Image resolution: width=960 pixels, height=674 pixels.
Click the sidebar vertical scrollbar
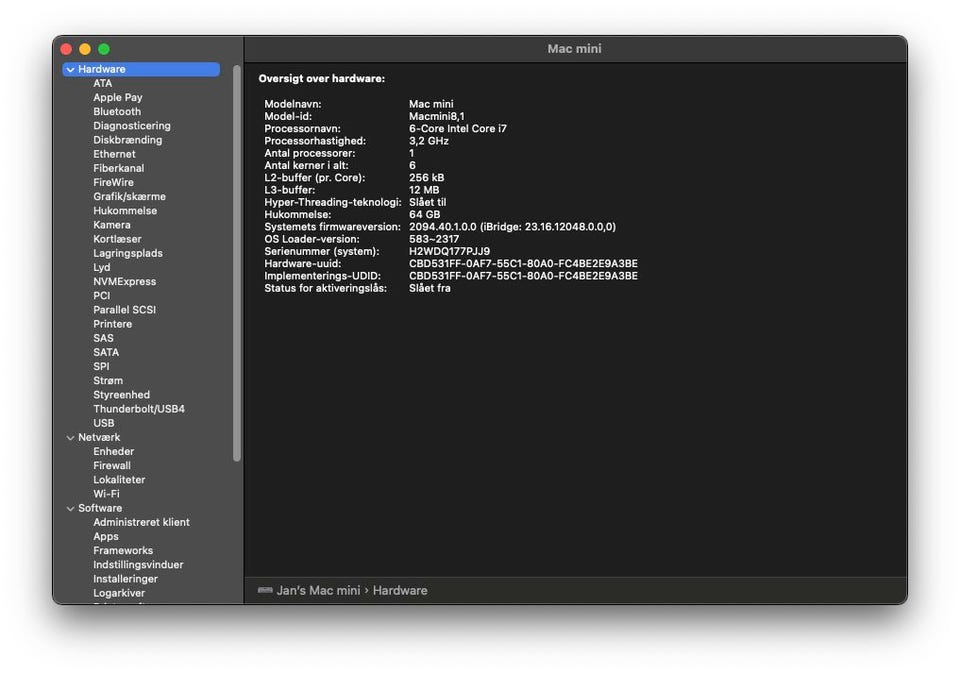pos(237,260)
